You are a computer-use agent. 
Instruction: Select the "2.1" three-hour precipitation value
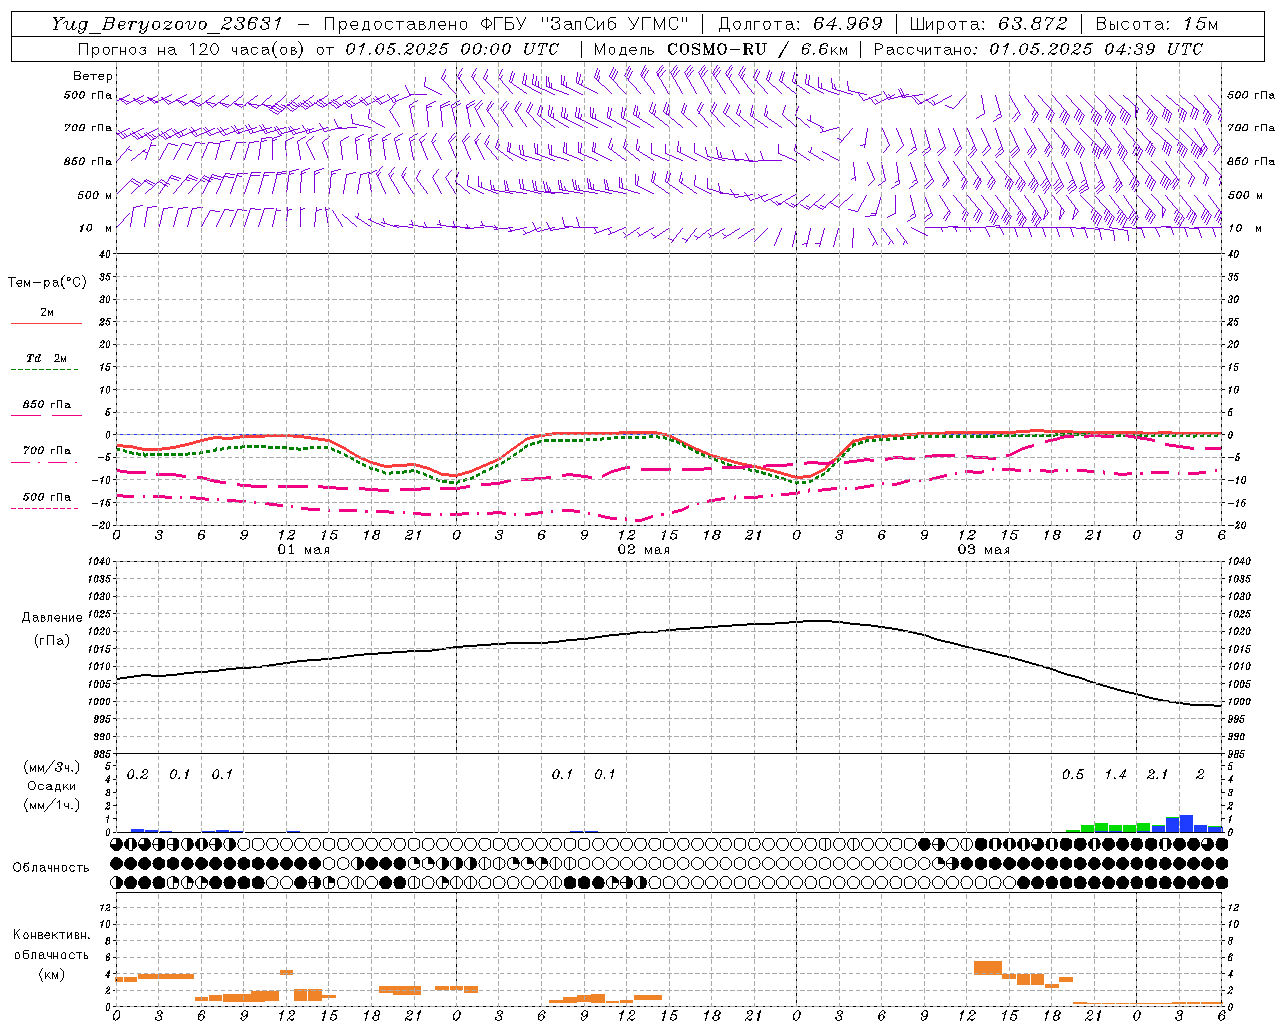coord(1157,774)
